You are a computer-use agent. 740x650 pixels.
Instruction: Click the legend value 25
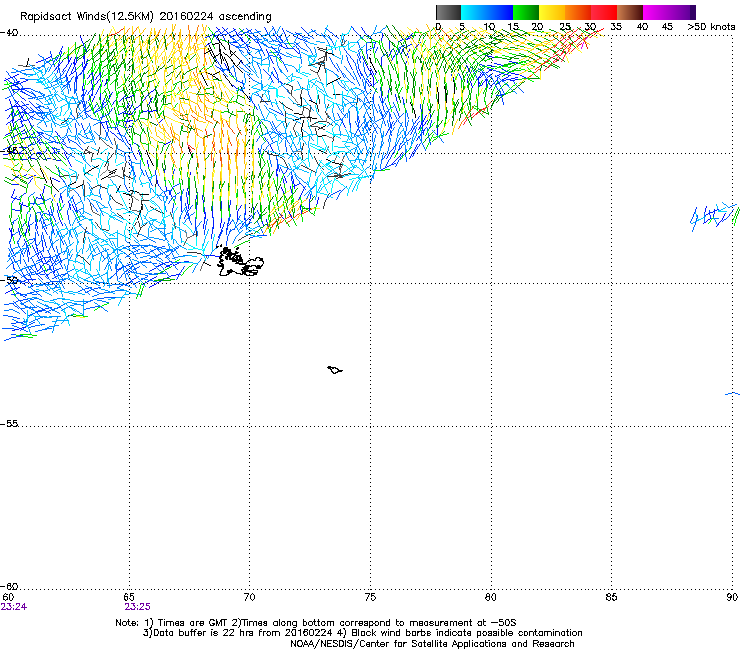tap(565, 27)
